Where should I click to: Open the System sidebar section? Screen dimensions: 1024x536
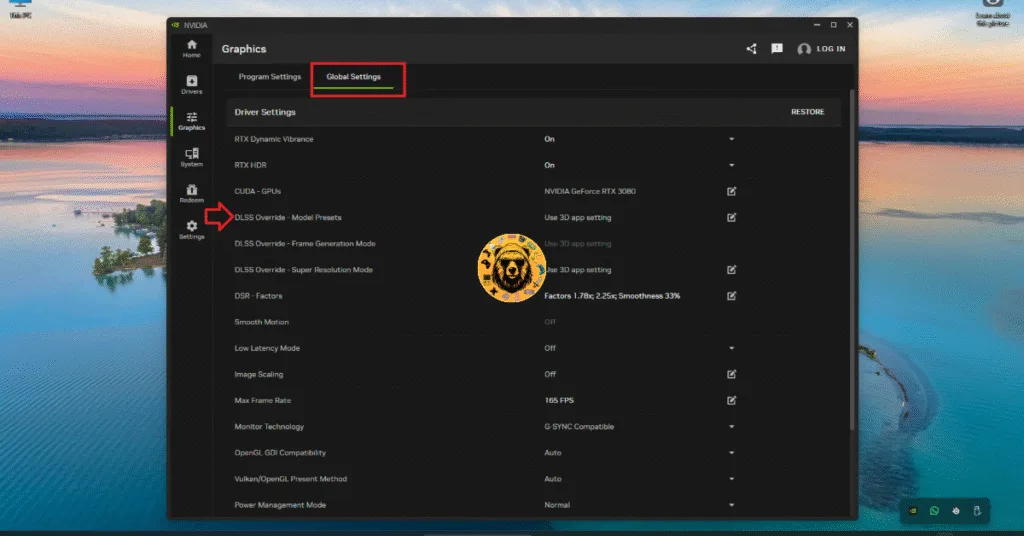[x=191, y=157]
